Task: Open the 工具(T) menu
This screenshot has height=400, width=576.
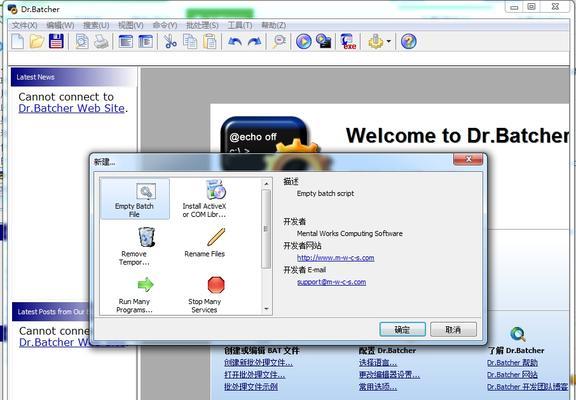Action: pyautogui.click(x=240, y=25)
